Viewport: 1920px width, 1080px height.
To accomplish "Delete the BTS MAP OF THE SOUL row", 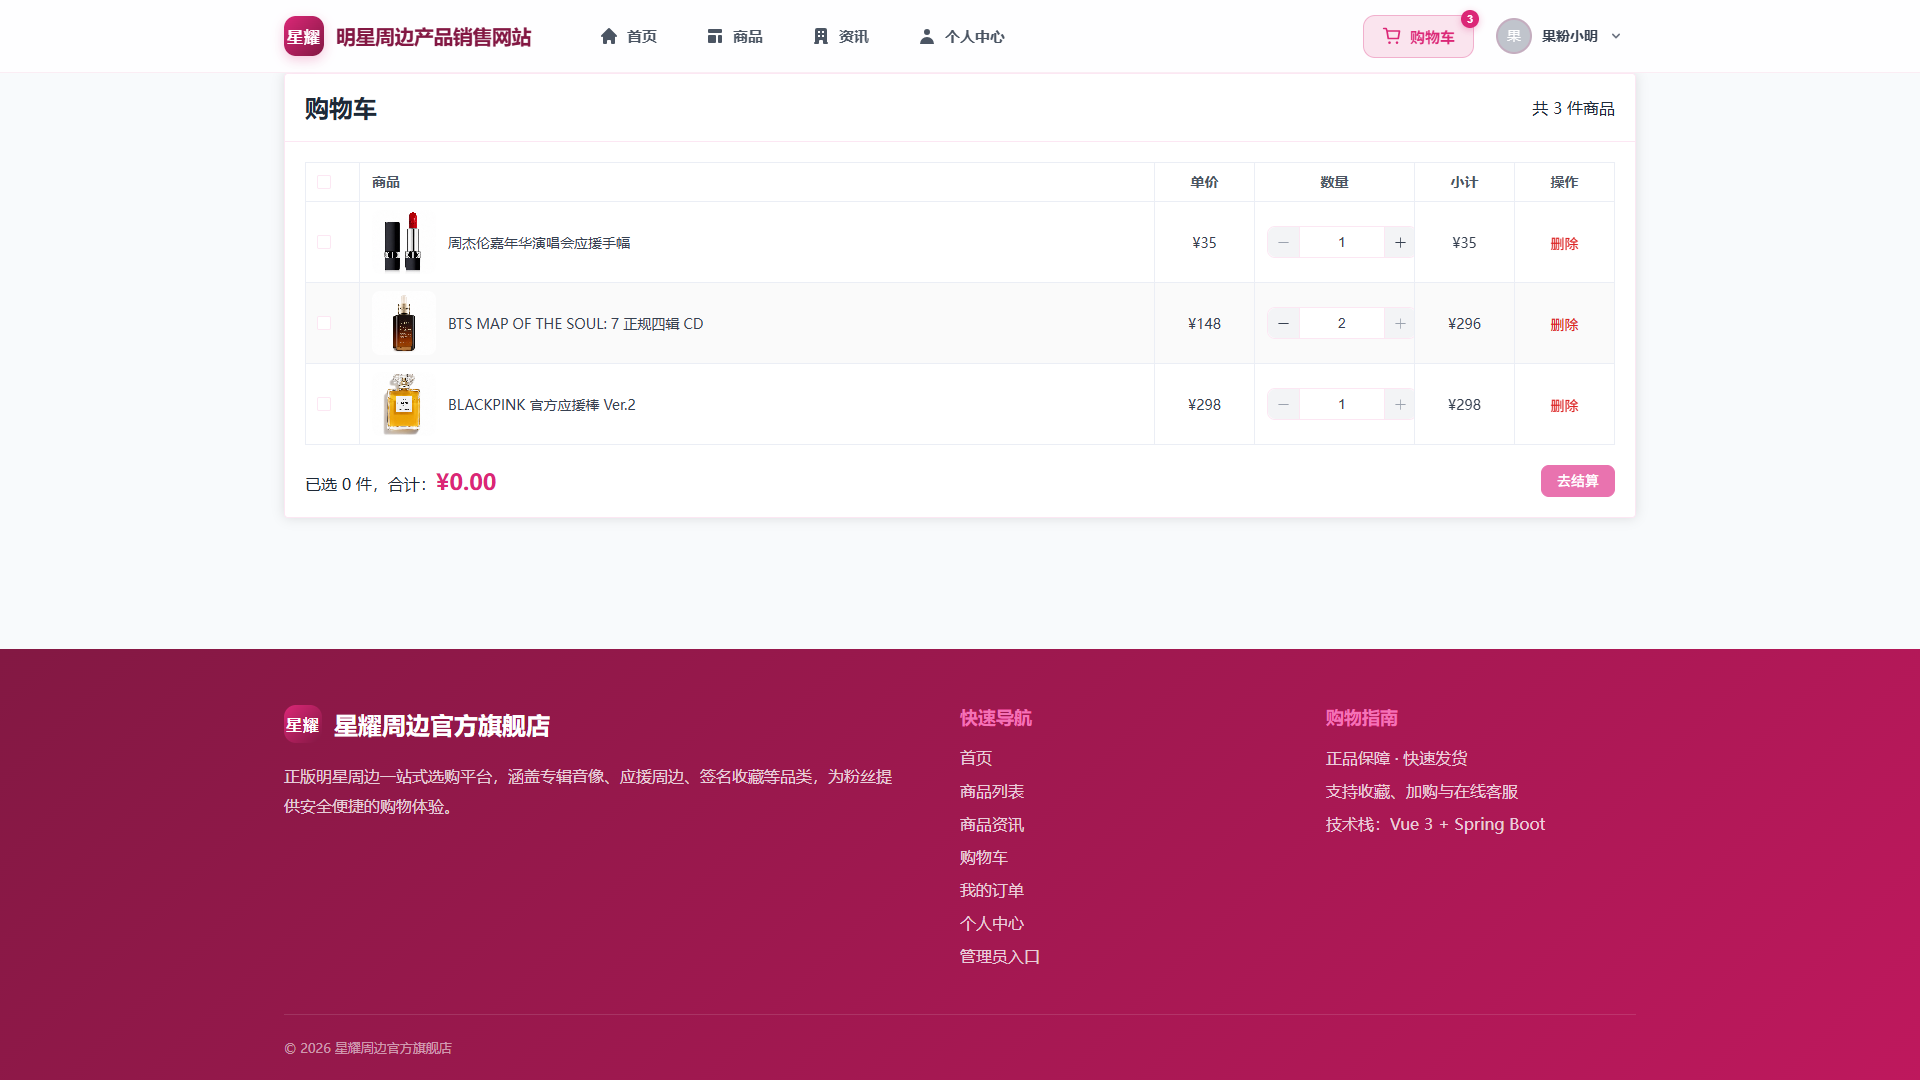I will click(1564, 324).
